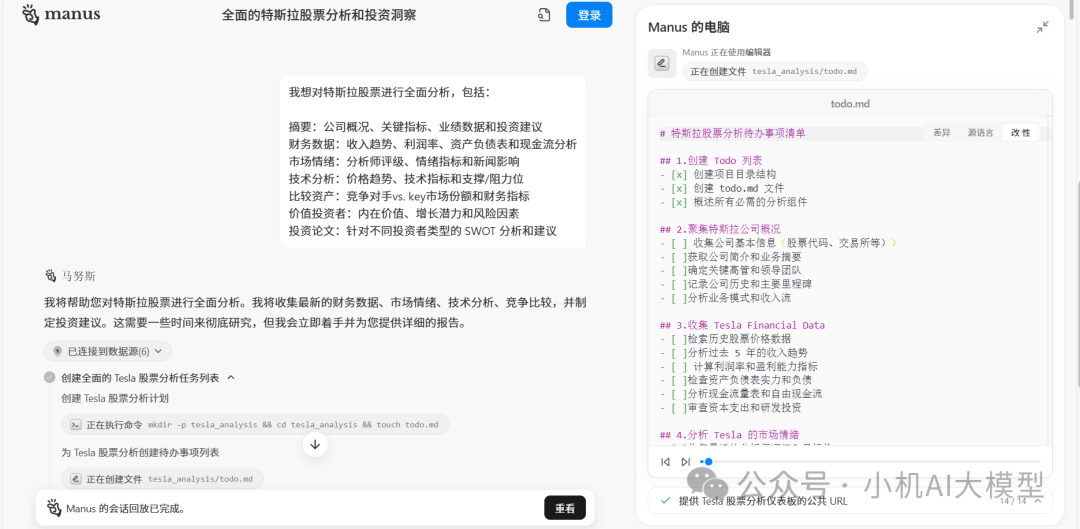1080x529 pixels.
Task: Click data source plug icon
Action: click(57, 351)
